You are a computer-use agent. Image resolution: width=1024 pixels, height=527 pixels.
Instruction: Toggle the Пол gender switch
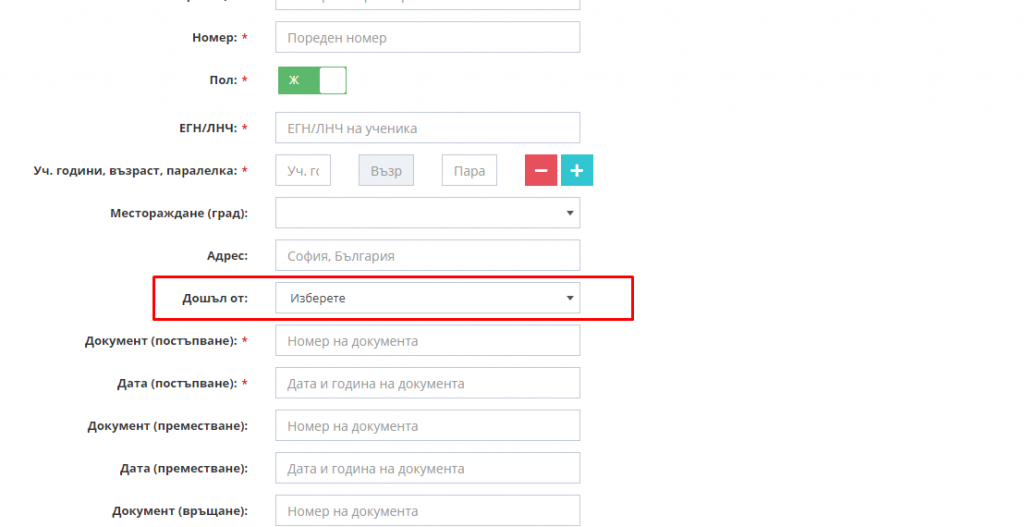312,80
